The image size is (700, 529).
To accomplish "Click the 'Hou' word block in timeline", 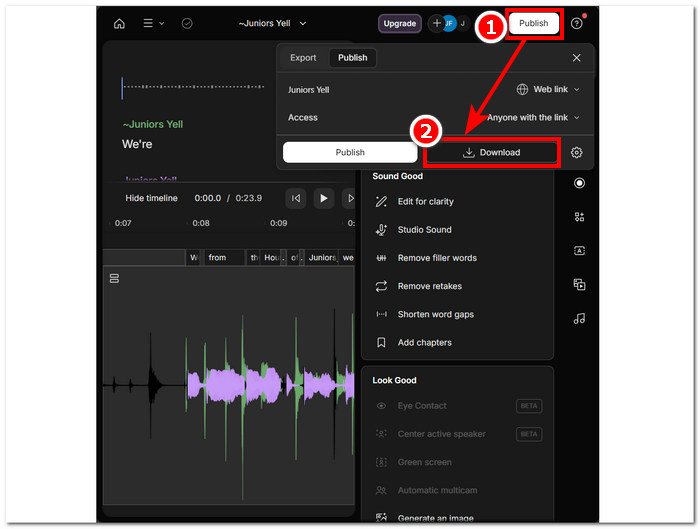I will 272,258.
